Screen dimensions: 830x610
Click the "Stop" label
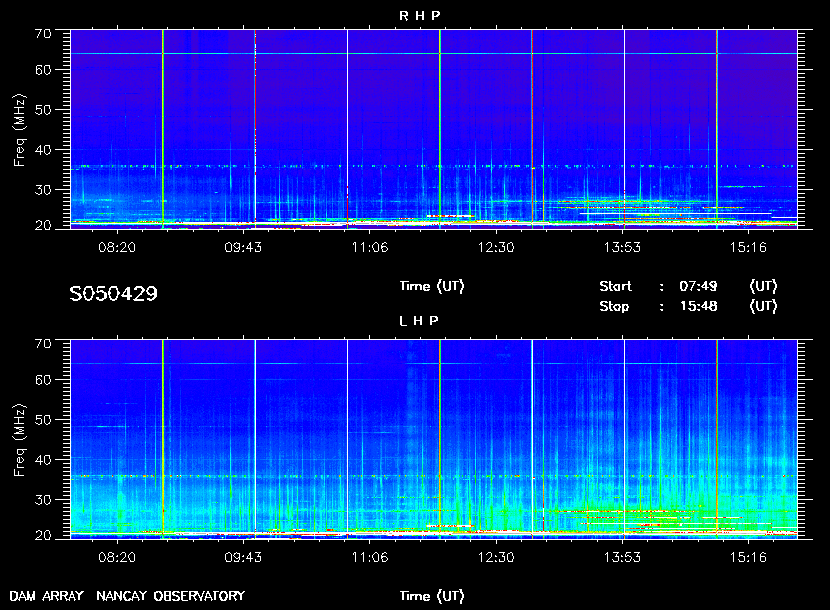(x=614, y=307)
